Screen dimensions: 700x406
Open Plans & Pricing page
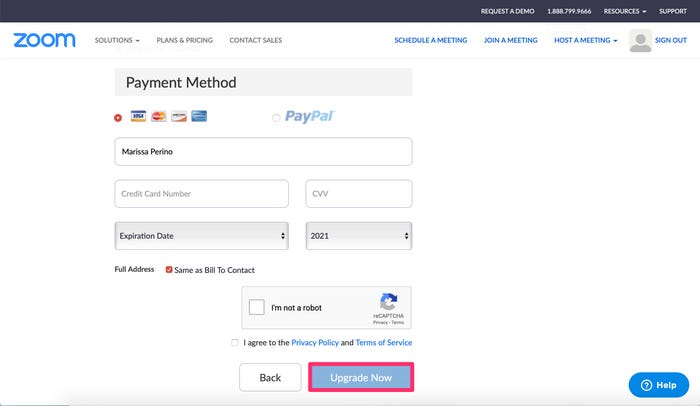tap(184, 40)
